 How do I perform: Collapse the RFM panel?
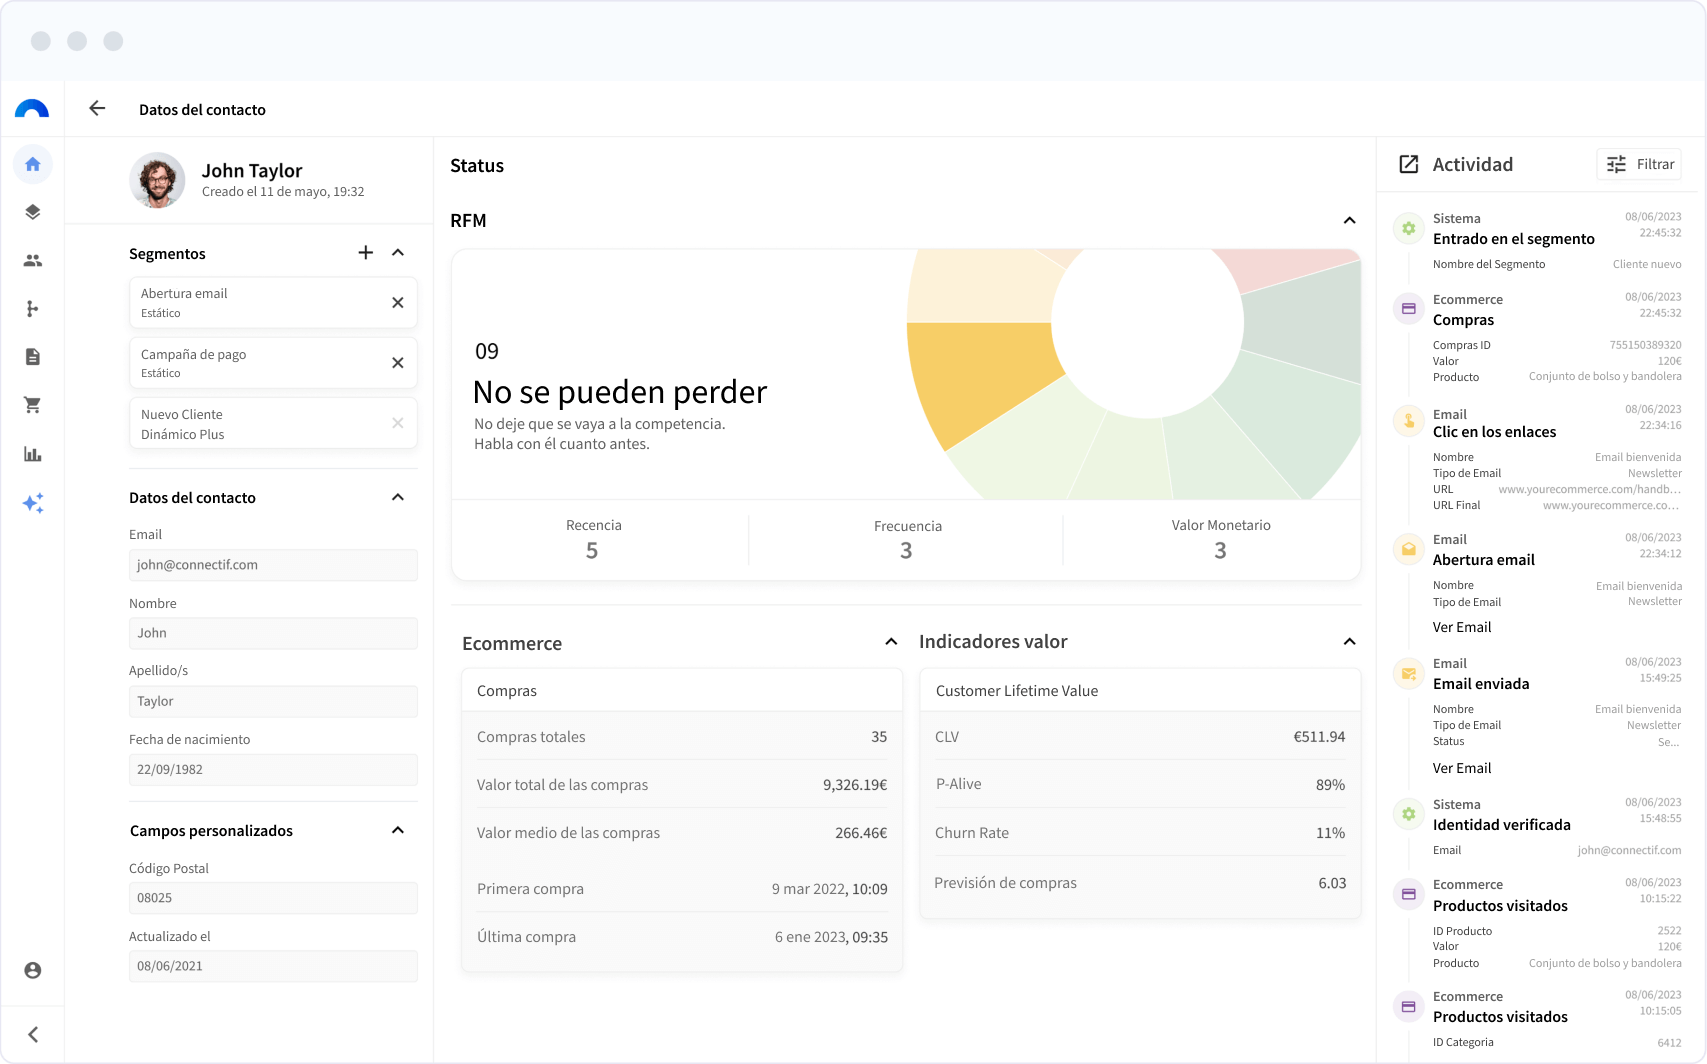pos(1349,220)
